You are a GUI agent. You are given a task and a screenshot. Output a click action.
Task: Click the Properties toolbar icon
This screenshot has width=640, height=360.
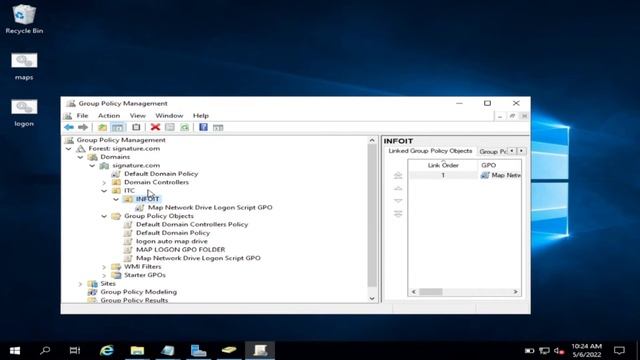(170, 127)
